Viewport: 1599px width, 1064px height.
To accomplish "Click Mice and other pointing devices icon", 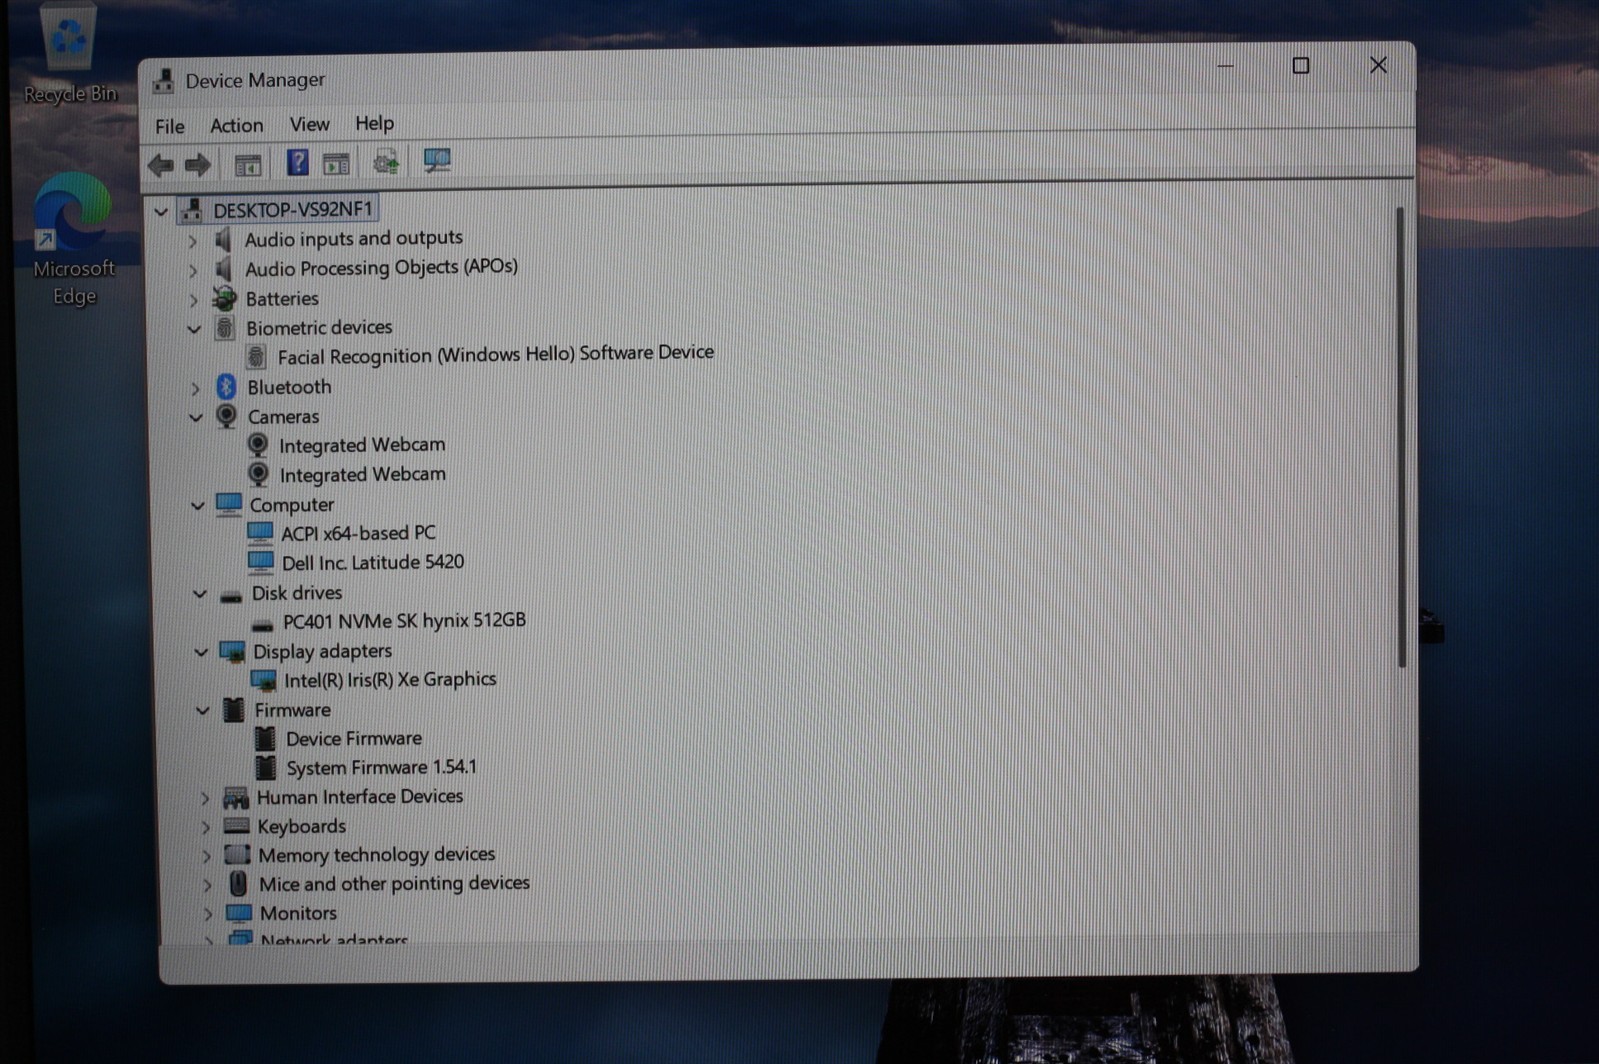I will point(238,884).
